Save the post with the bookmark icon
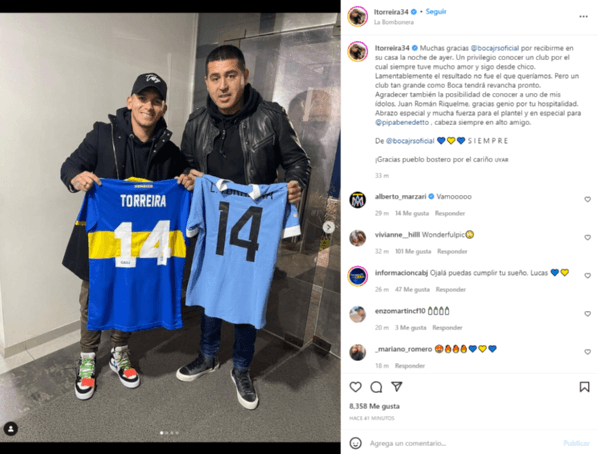598x454 pixels. click(584, 387)
